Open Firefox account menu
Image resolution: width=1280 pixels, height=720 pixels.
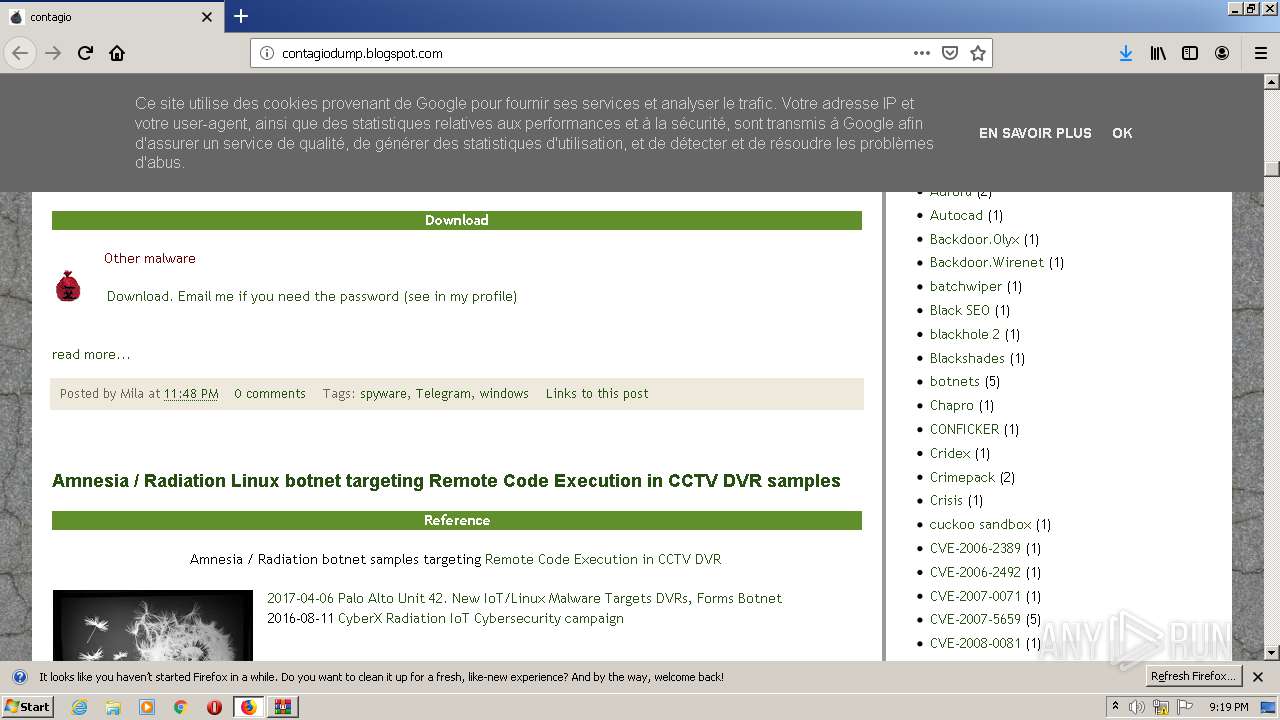pyautogui.click(x=1222, y=53)
